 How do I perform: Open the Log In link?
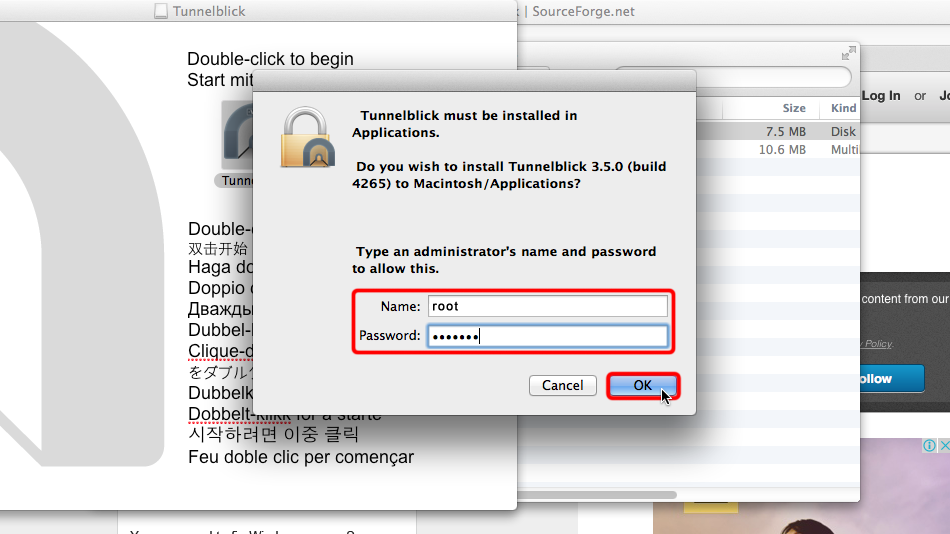click(881, 96)
